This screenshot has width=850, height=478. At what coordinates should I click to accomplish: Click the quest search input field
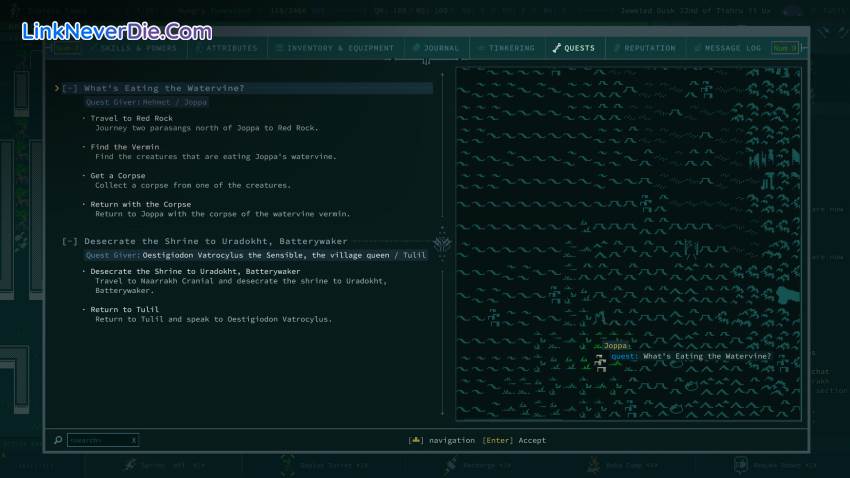[x=100, y=440]
